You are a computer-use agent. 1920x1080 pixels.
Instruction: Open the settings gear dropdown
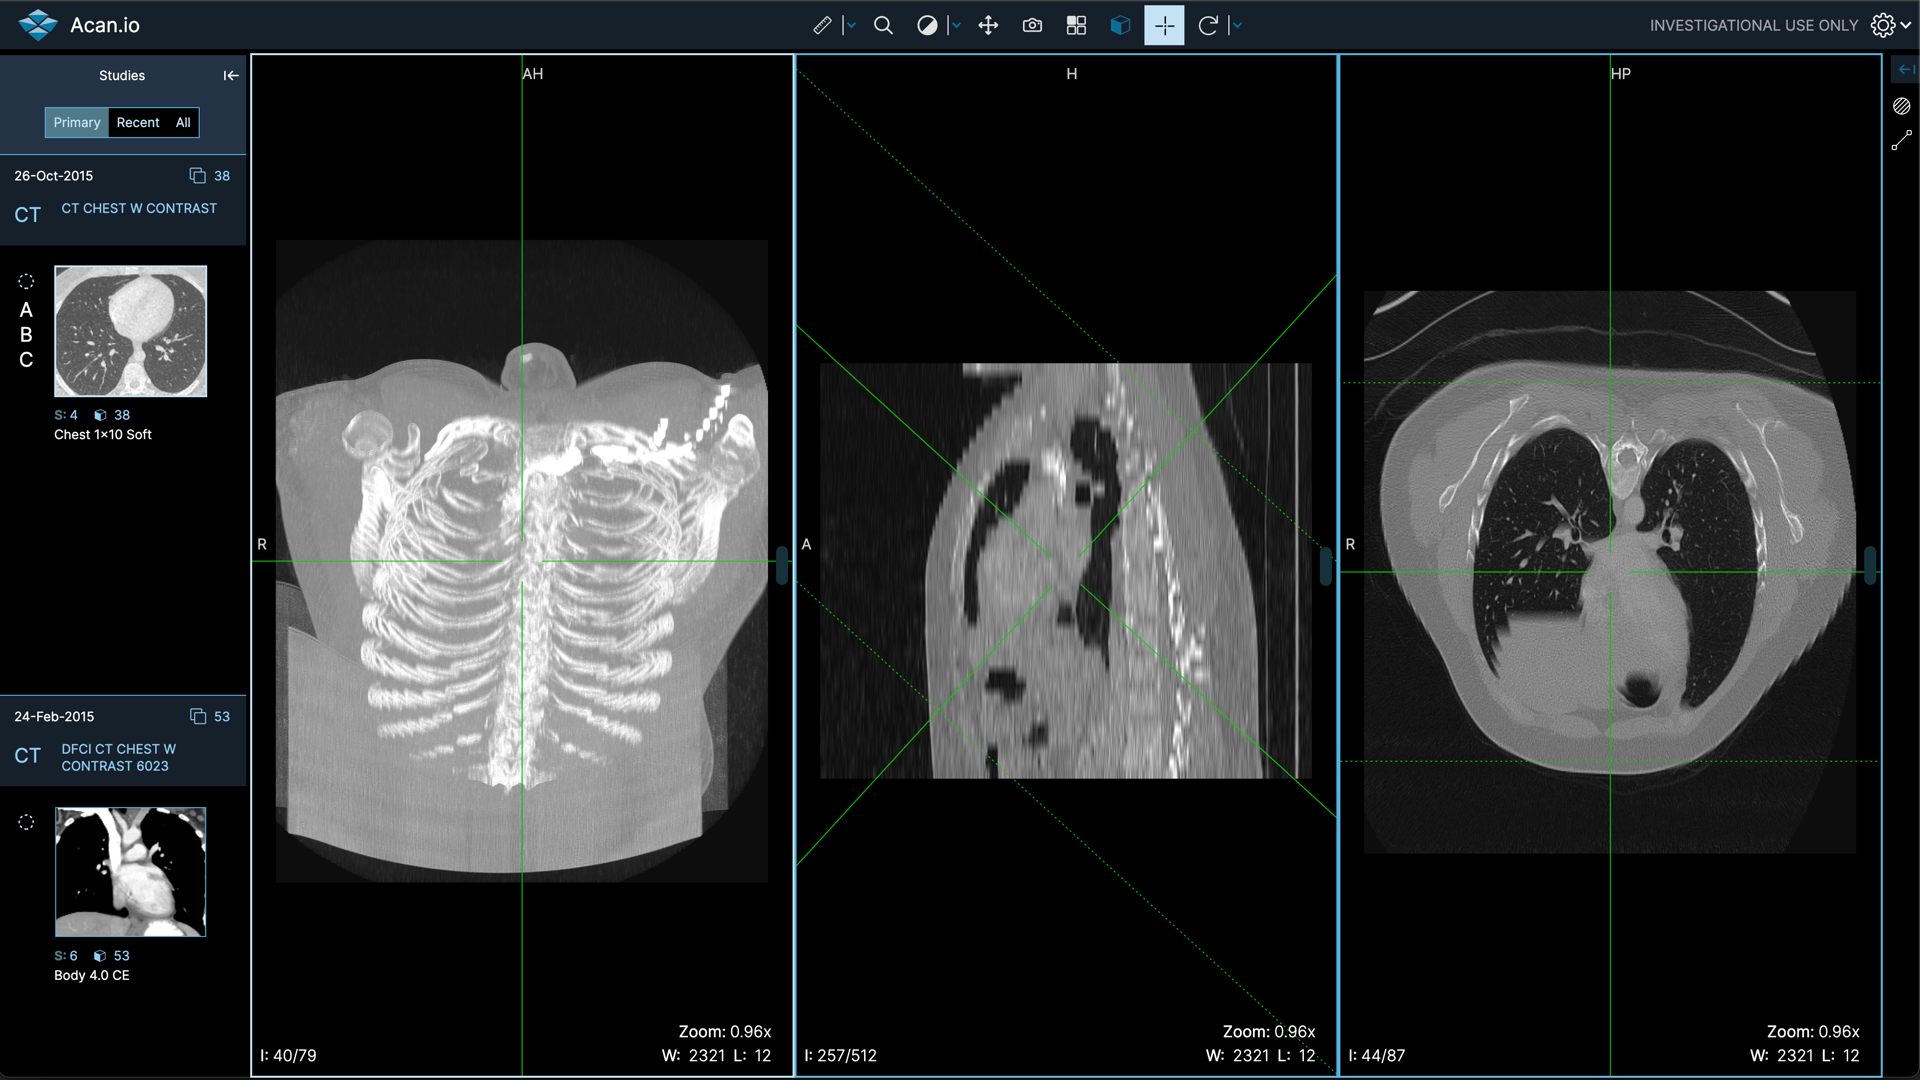[x=1889, y=26]
